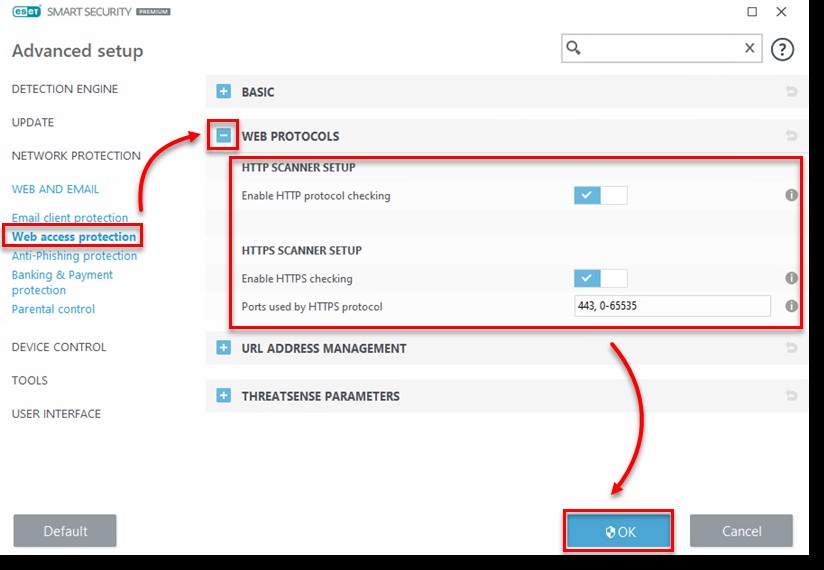Click the Ports used by HTTPS protocol field
Viewport: 824px width, 570px height.
(672, 306)
